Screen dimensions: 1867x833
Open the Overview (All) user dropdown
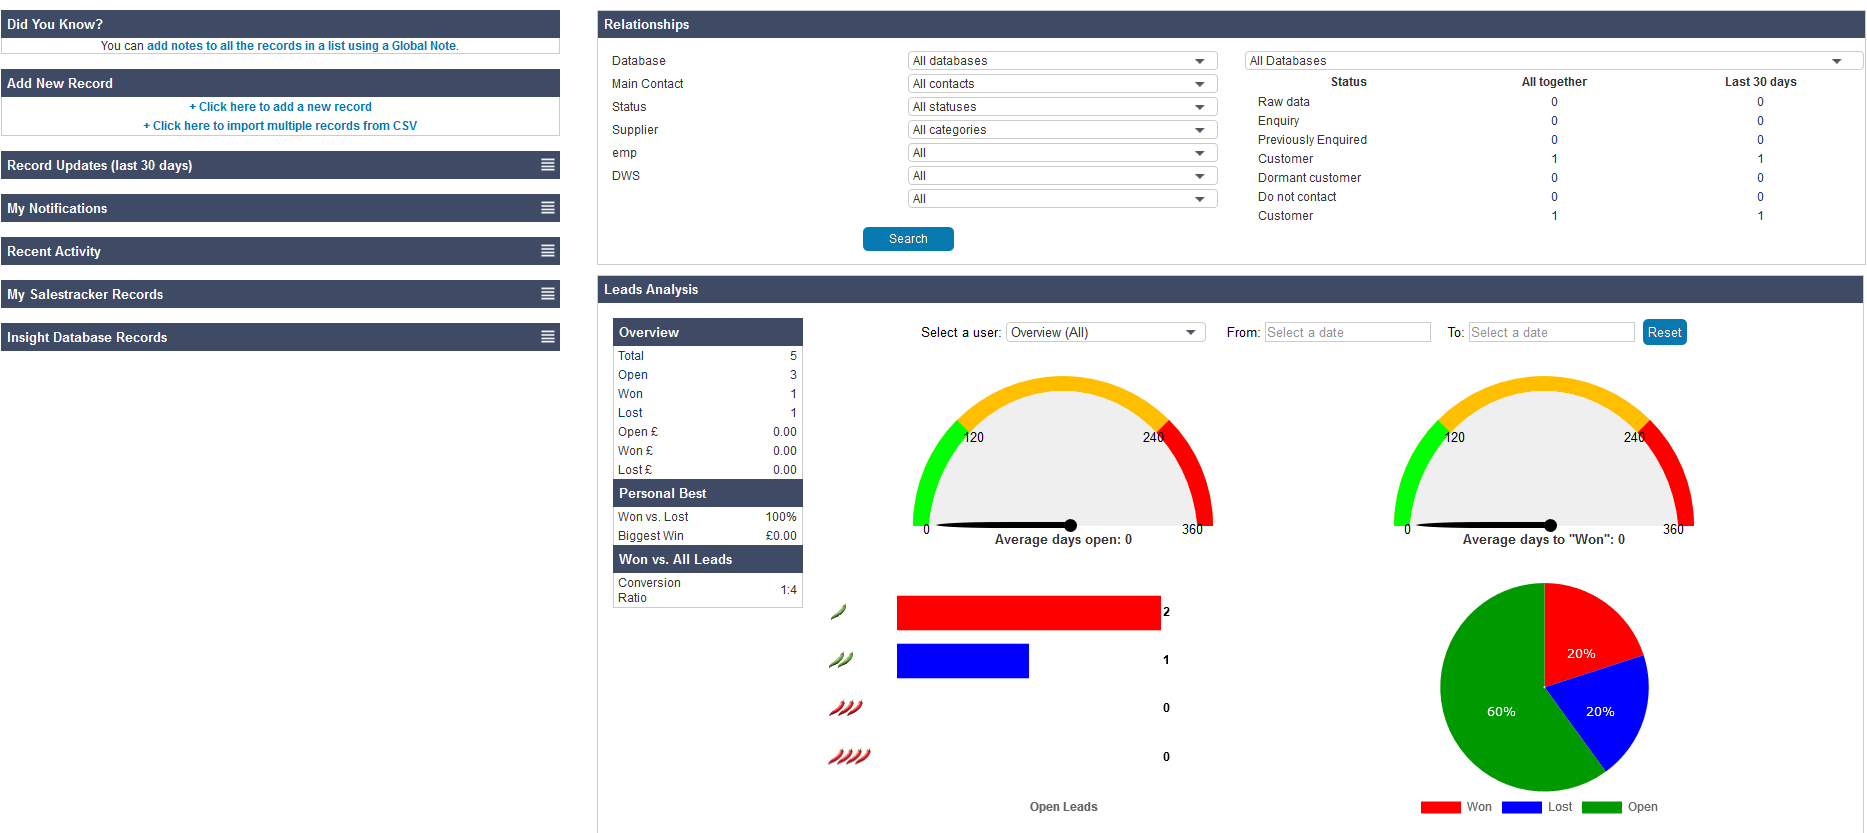click(1104, 333)
